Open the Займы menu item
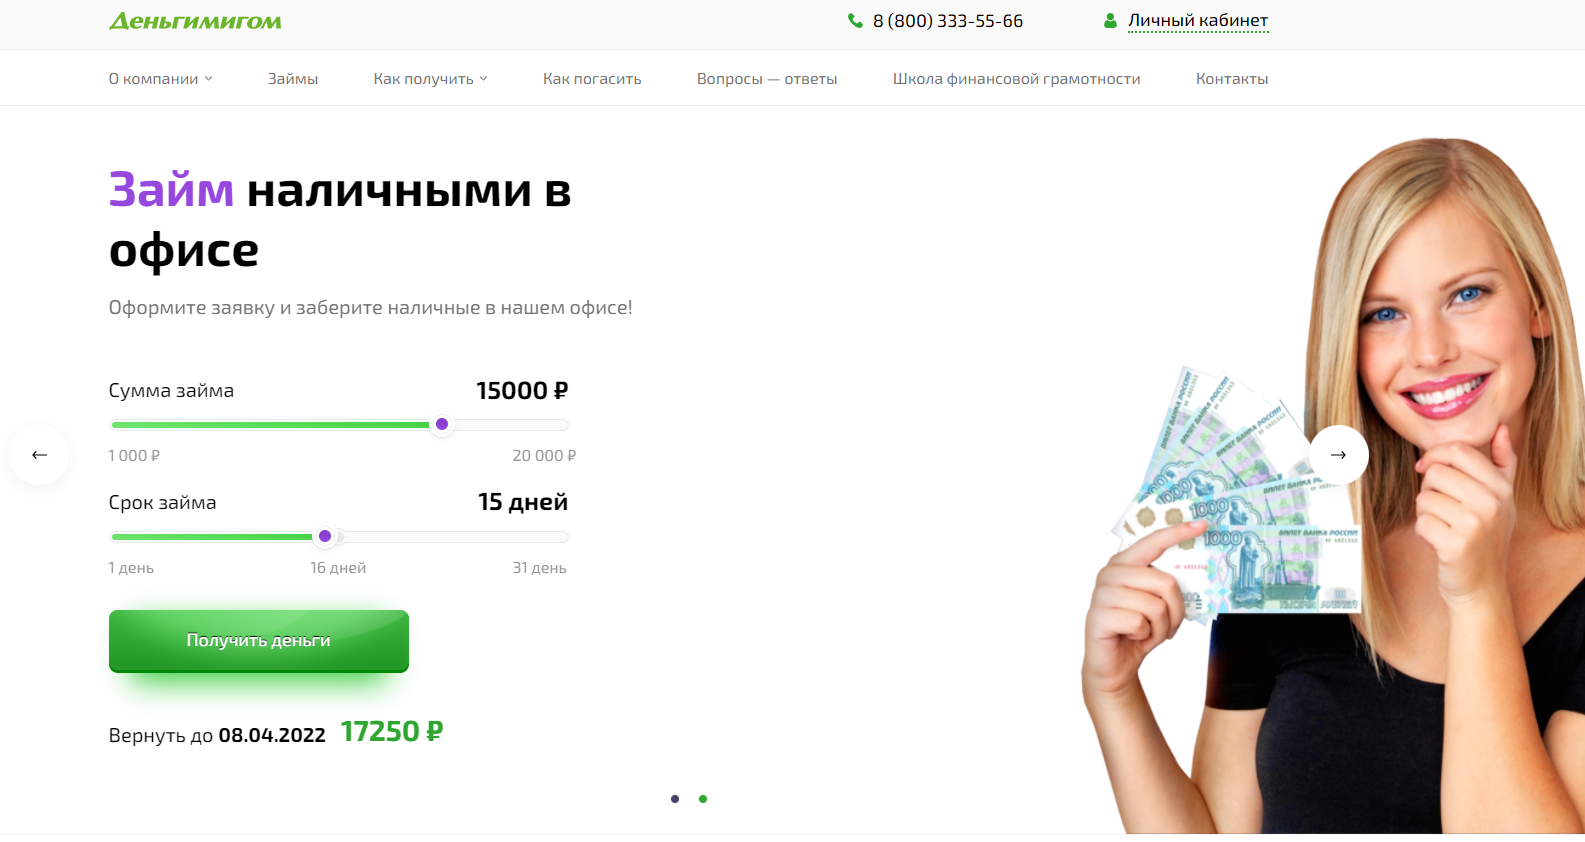Viewport: 1585px width, 842px height. click(x=293, y=79)
